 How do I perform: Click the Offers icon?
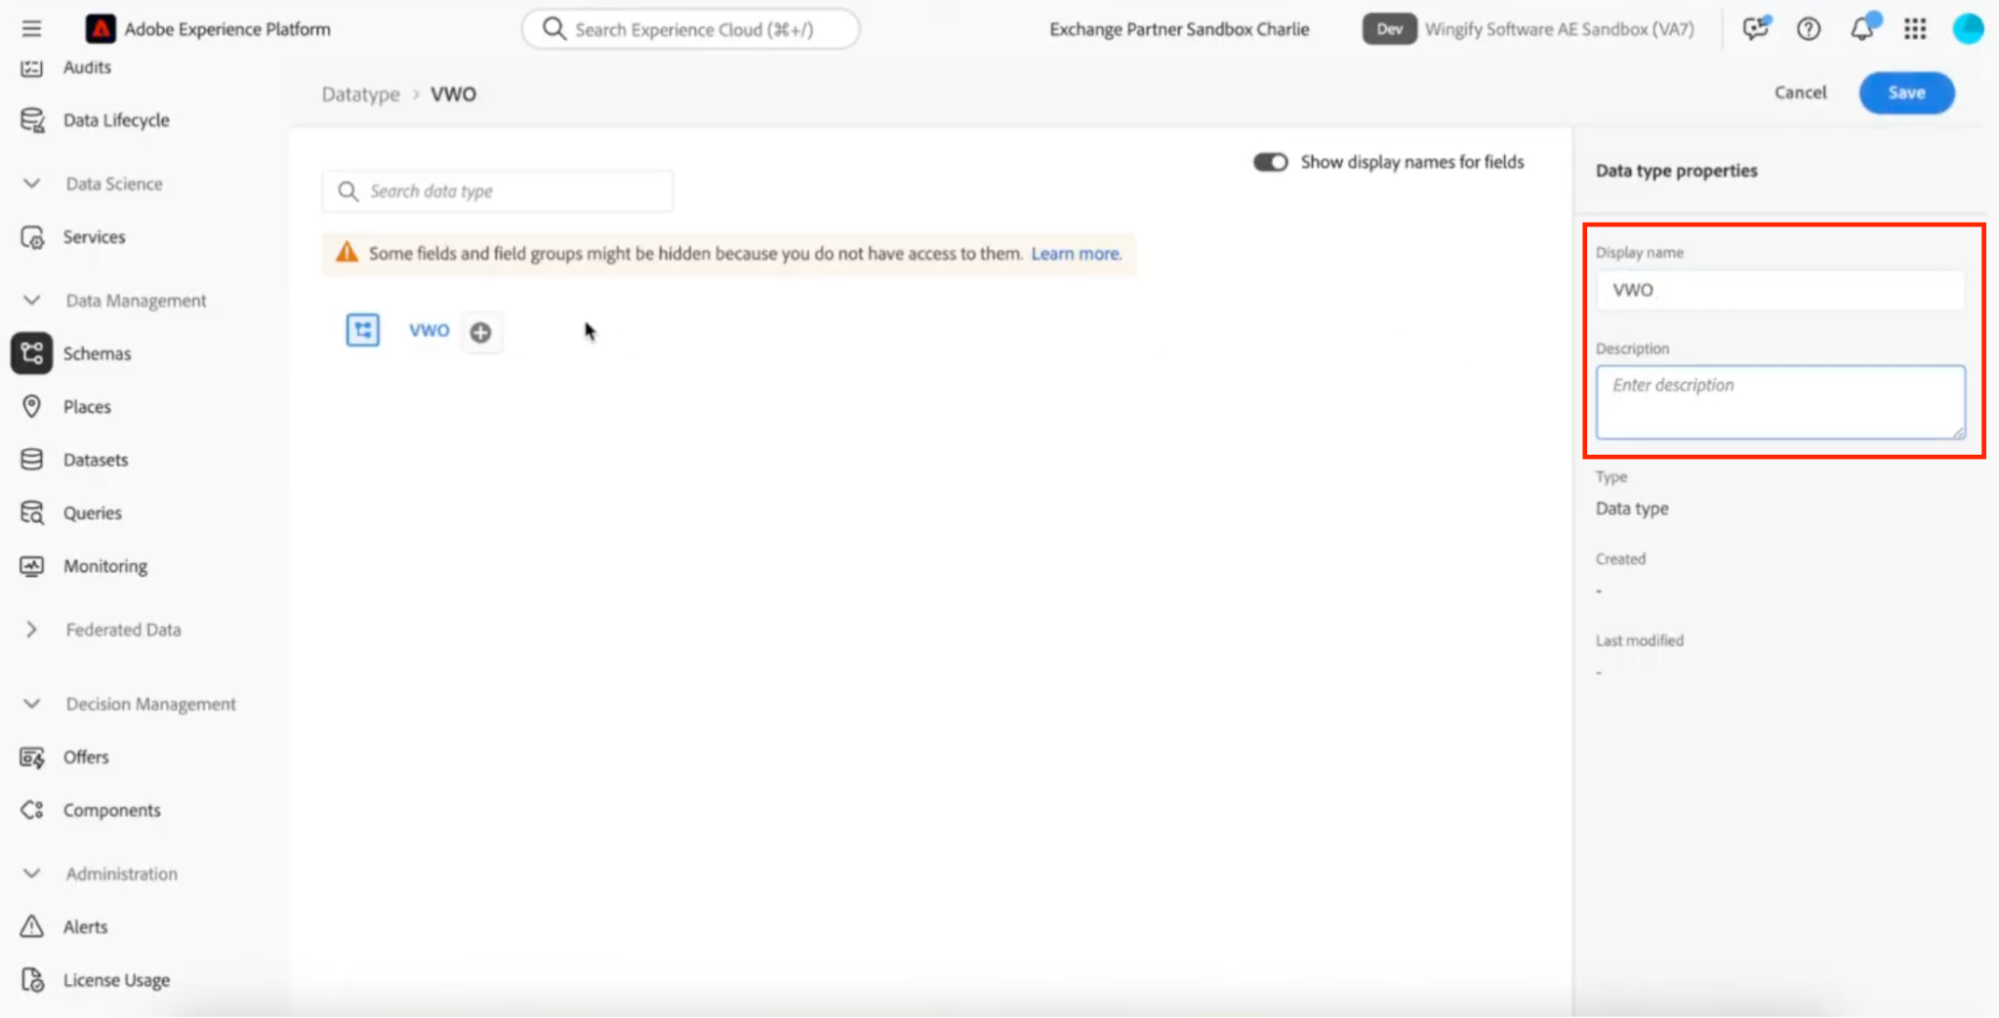click(32, 757)
